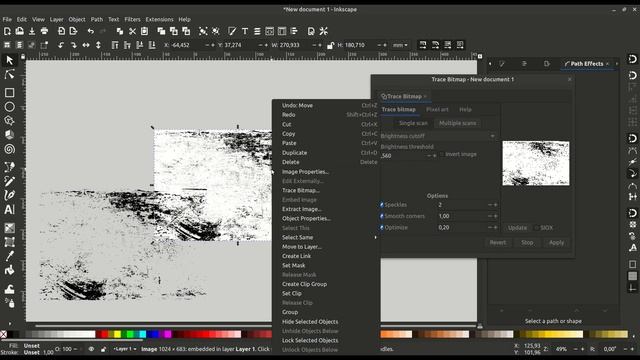
Task: Increase Optimize value with plus
Action: 496,227
